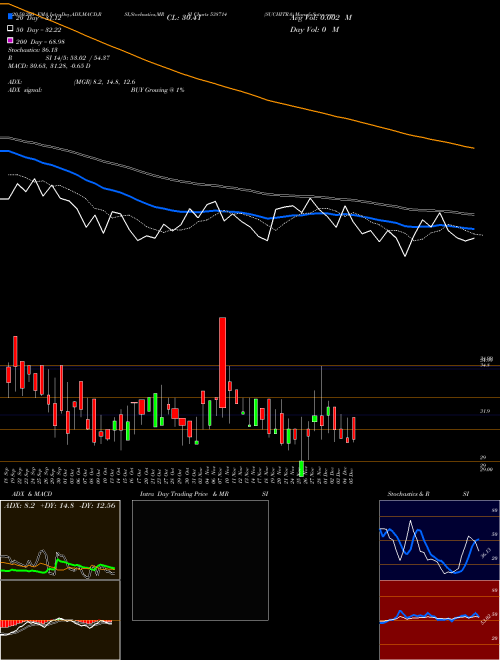Click the orange 200-day moving average line
The image size is (500, 660).
pyautogui.click(x=269, y=100)
